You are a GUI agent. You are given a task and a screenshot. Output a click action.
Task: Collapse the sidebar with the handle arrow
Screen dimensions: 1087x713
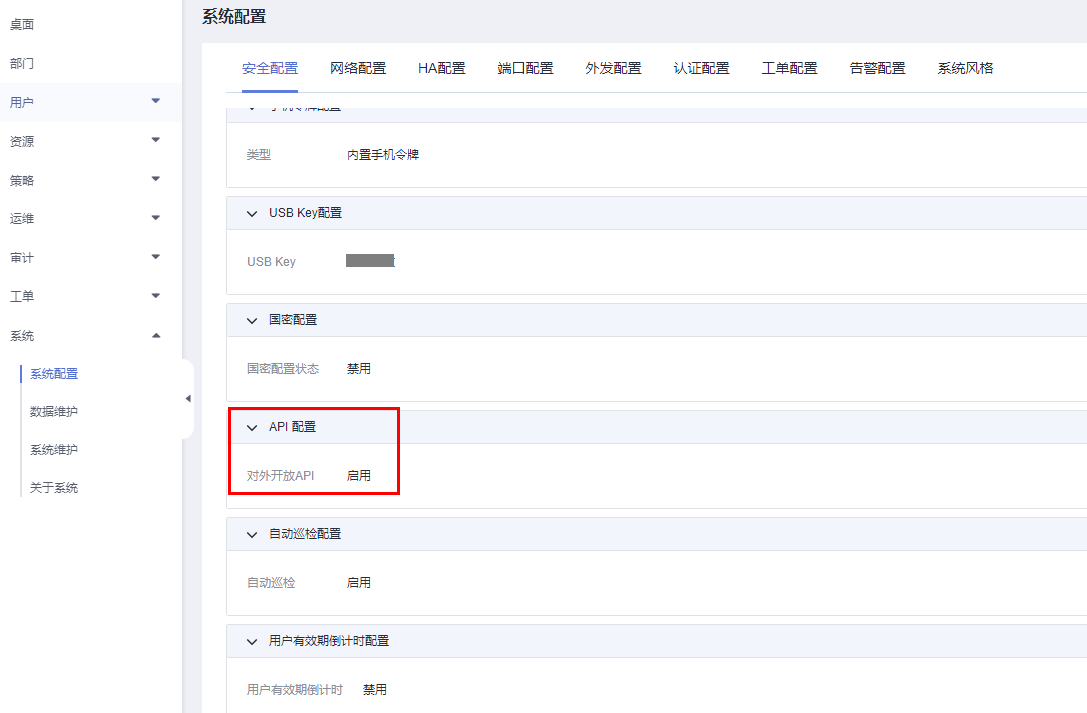tap(188, 399)
